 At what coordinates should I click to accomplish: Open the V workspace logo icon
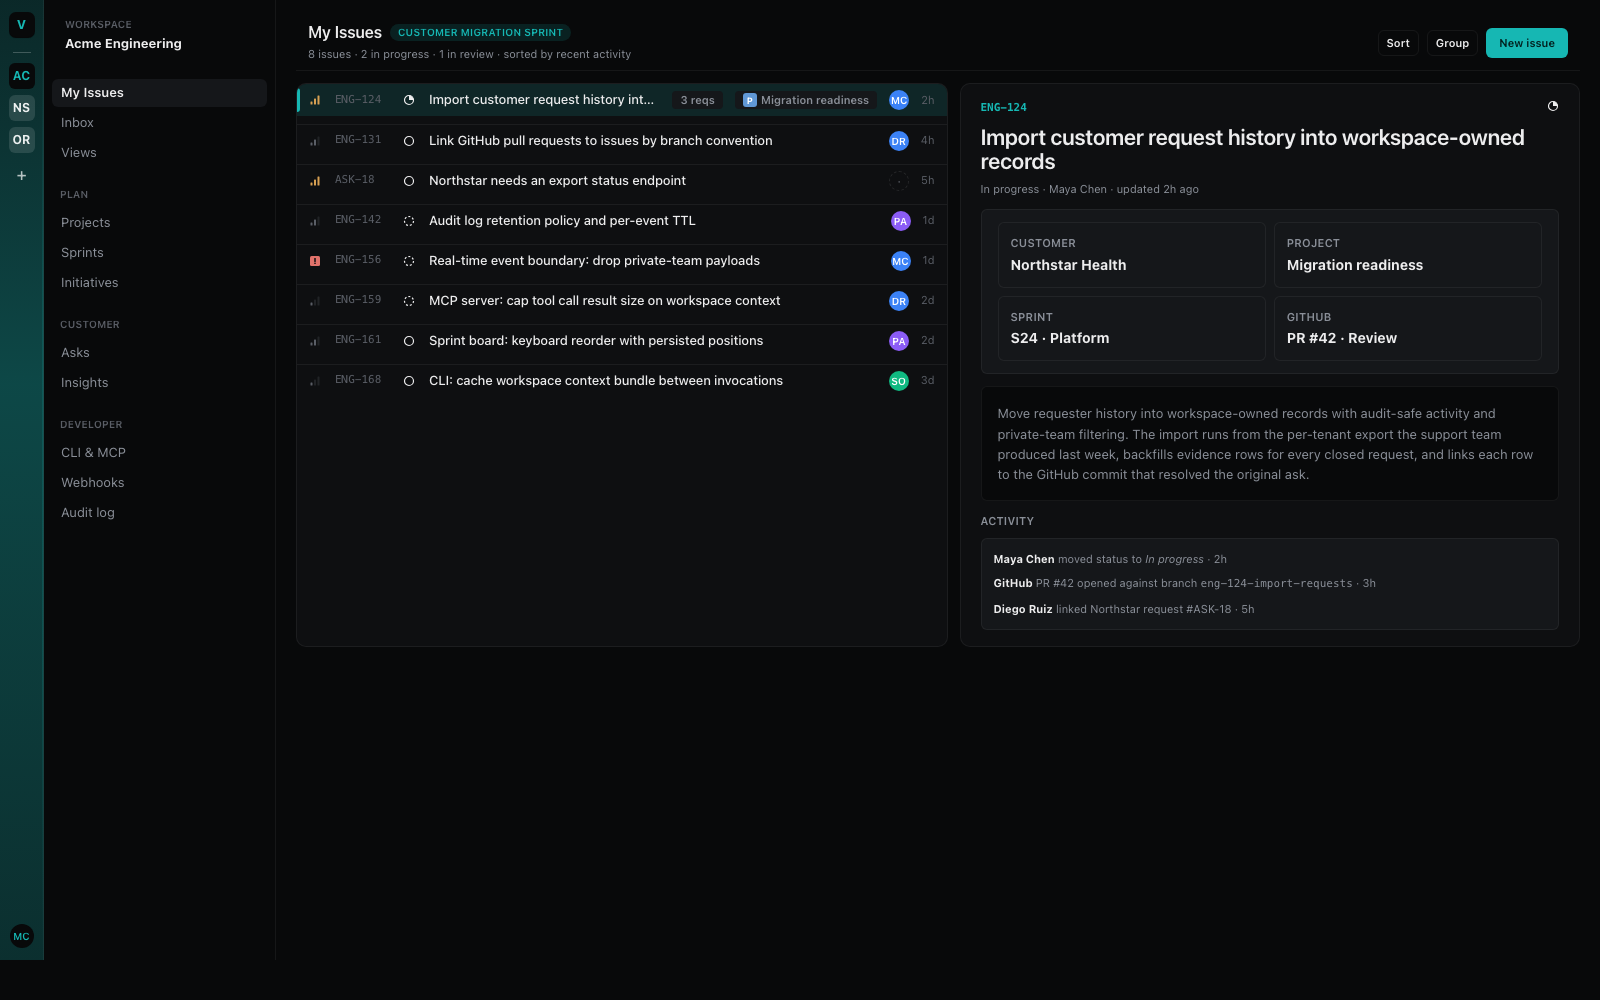pos(21,25)
